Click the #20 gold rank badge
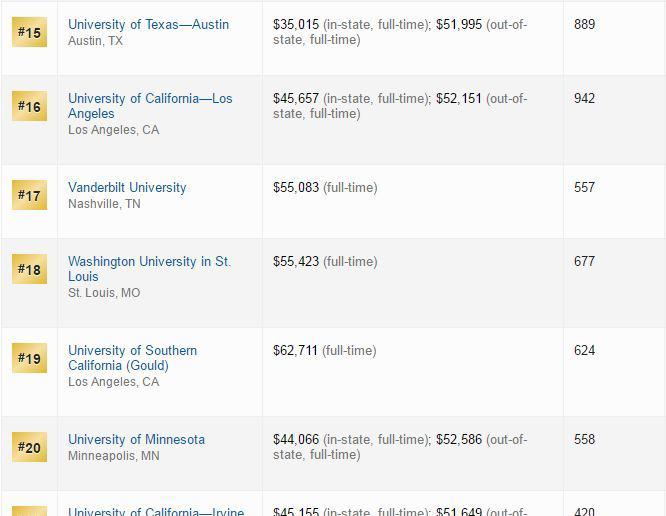 (x=29, y=447)
